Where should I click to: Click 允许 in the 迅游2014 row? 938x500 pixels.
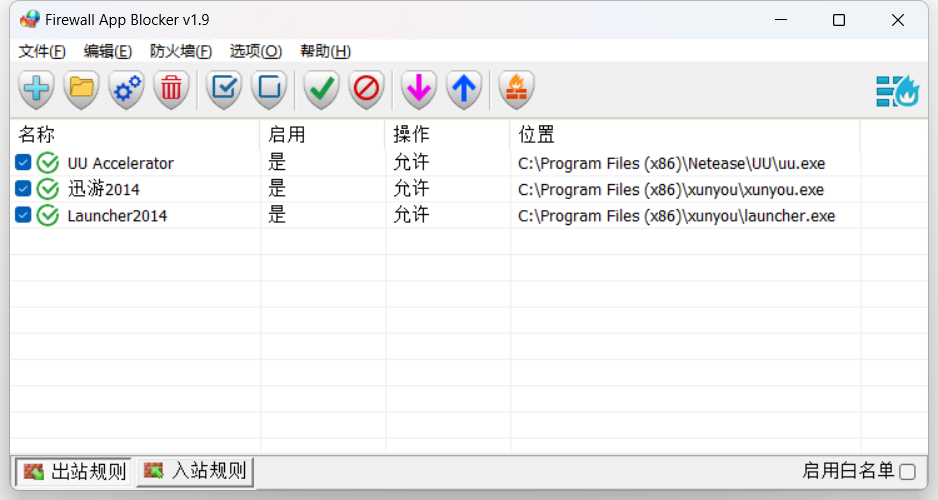pos(411,189)
